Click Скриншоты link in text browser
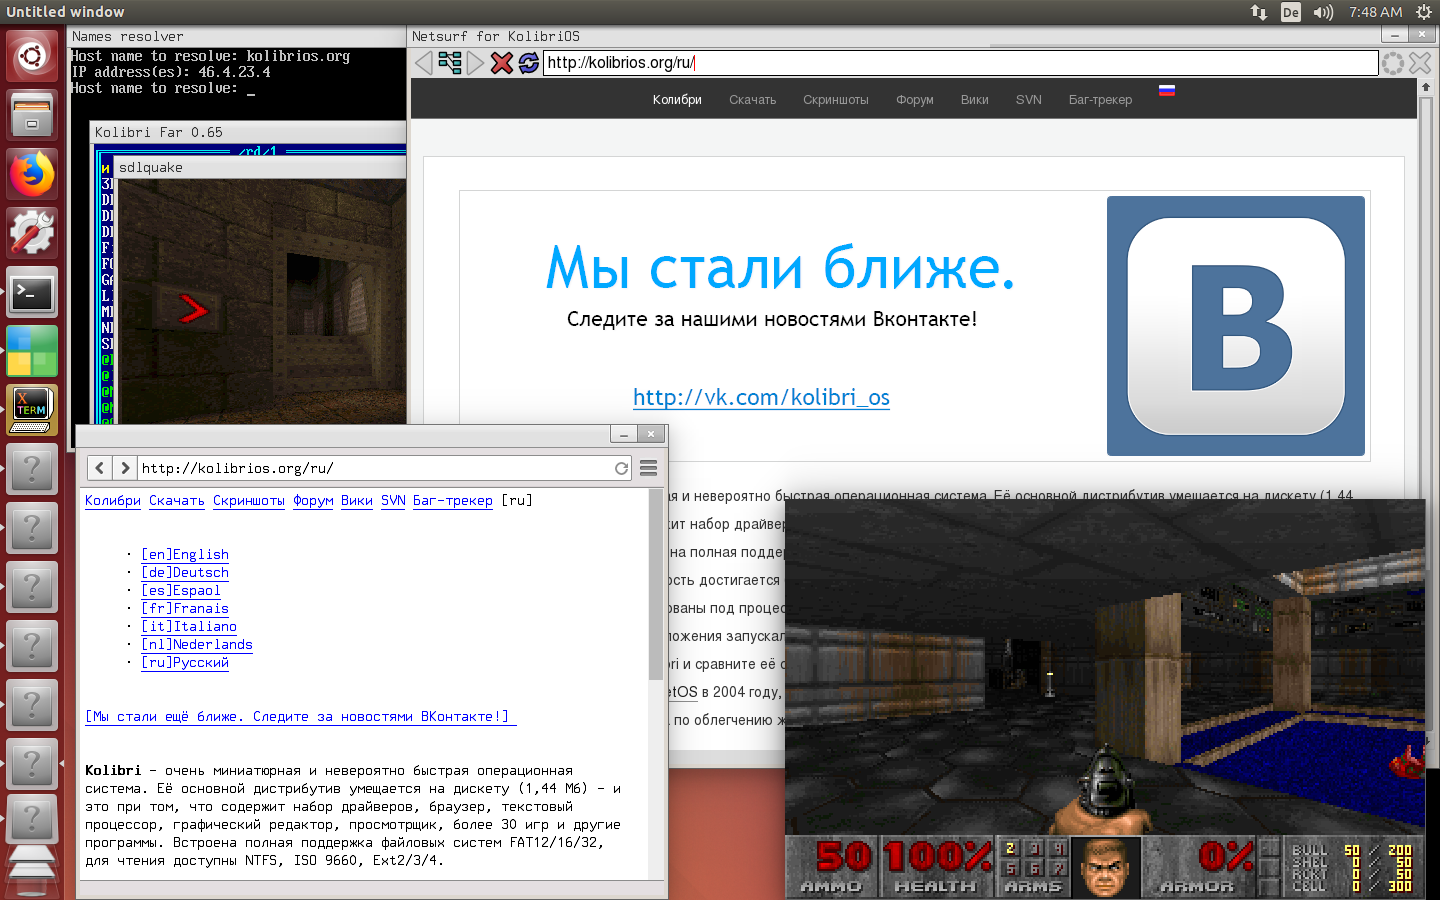Screen dimensions: 1440x900 point(249,500)
